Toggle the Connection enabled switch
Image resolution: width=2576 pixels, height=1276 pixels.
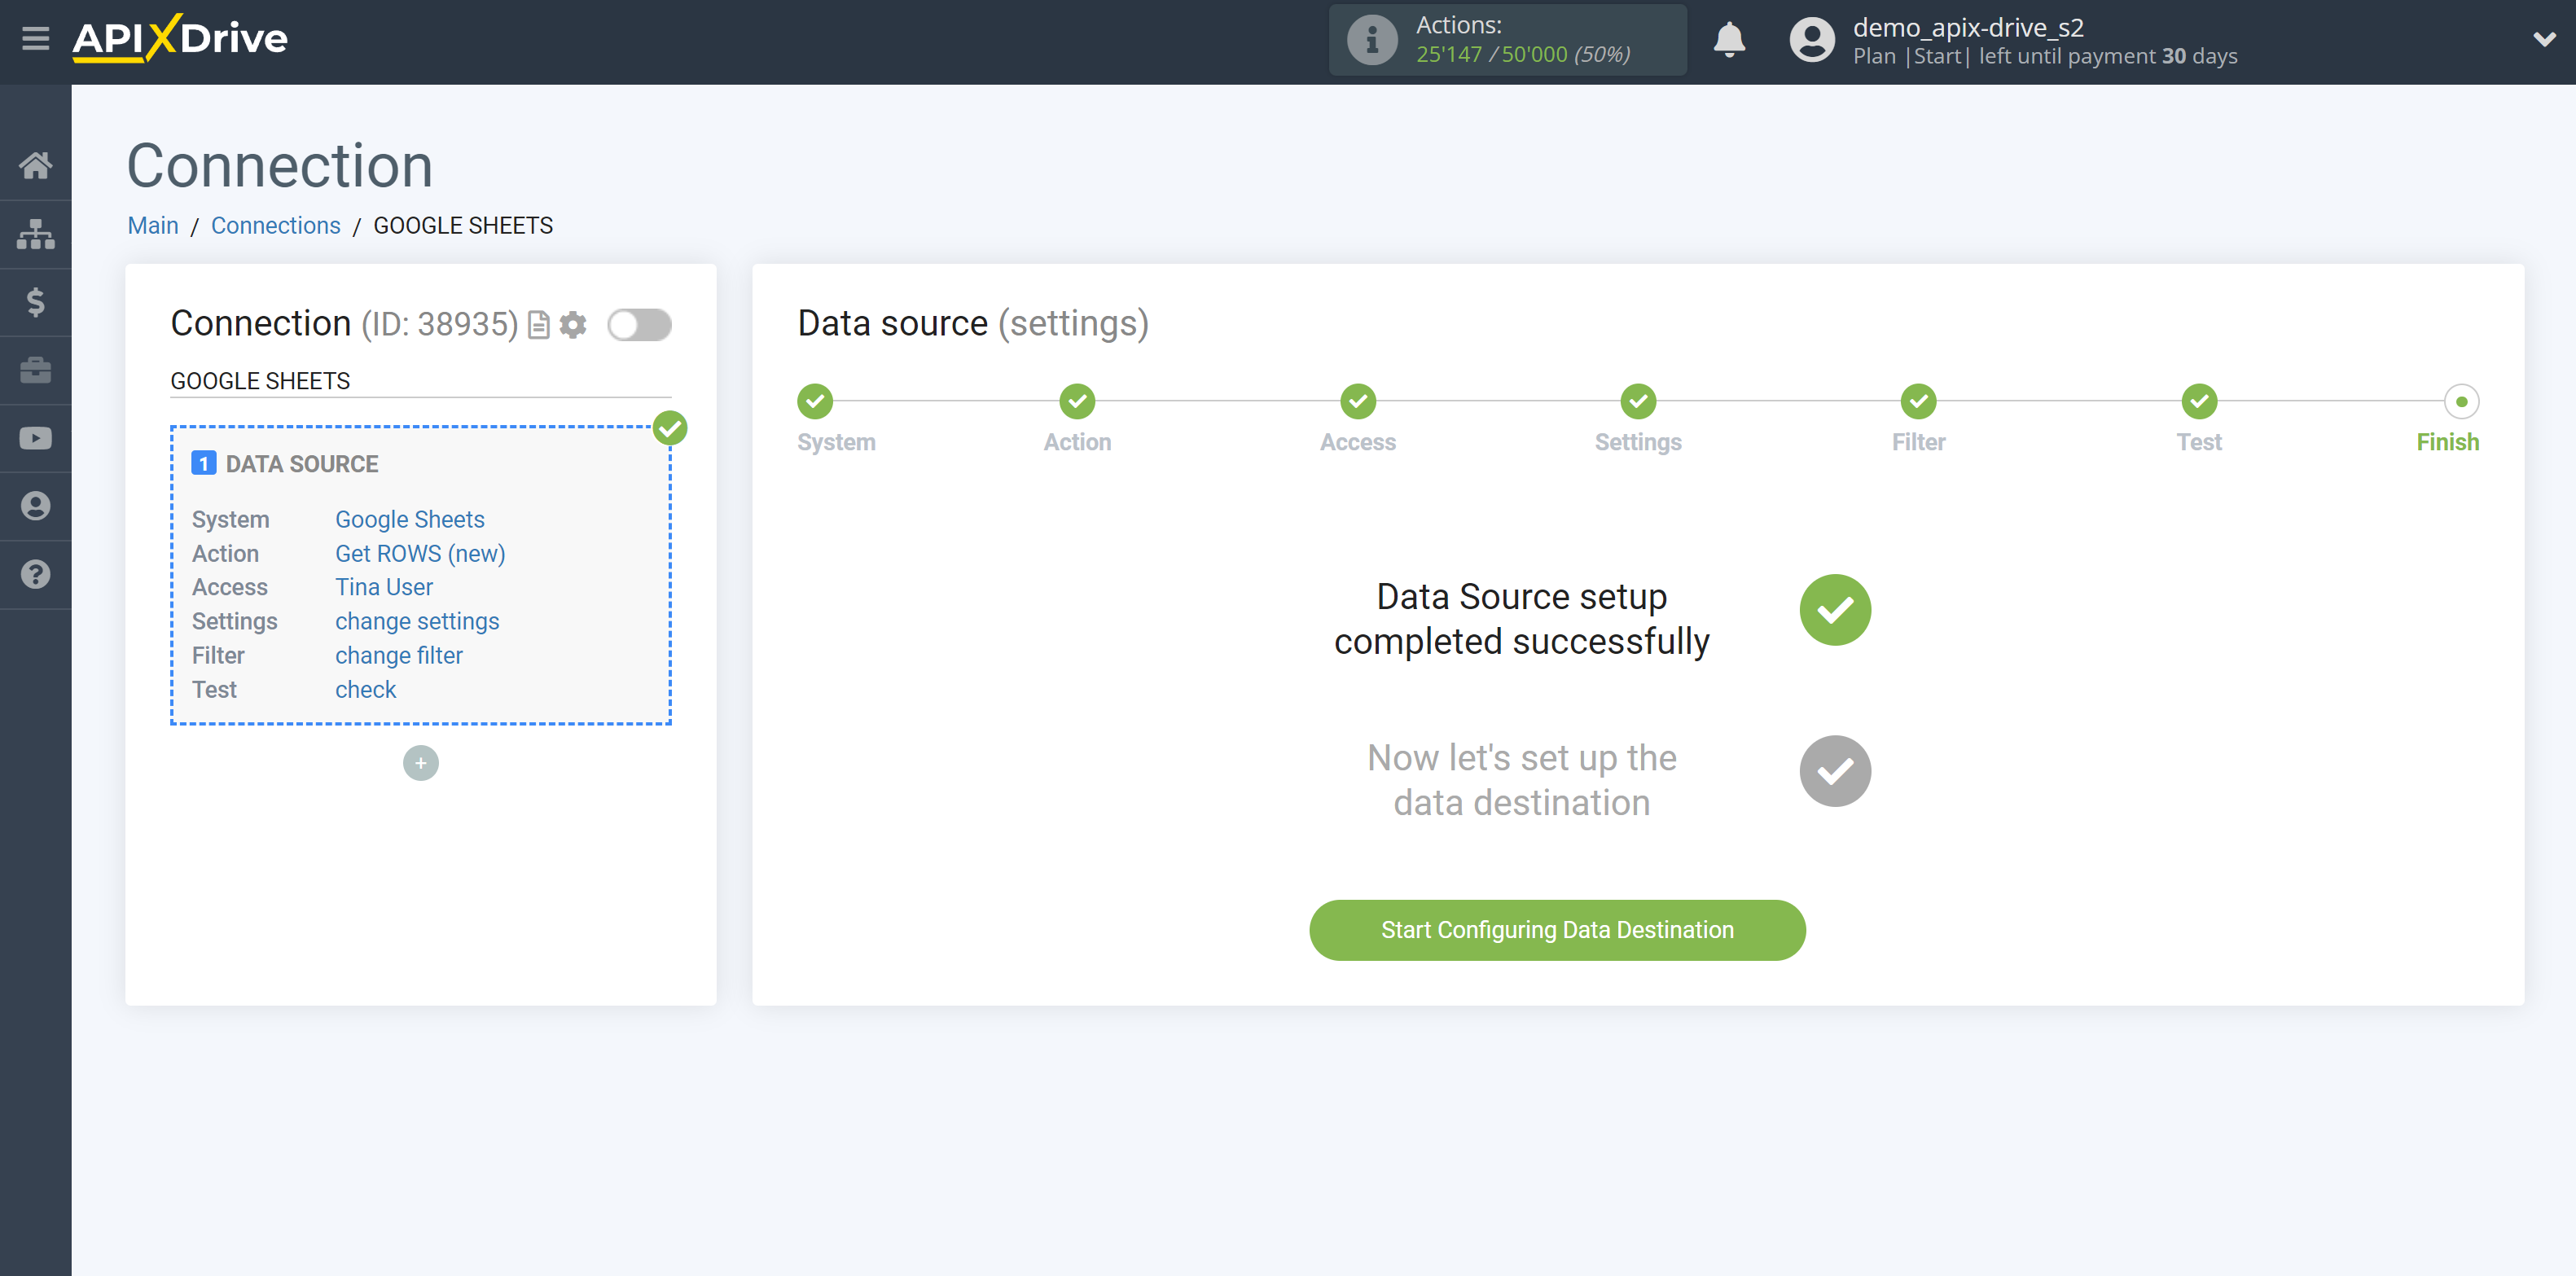(x=641, y=323)
